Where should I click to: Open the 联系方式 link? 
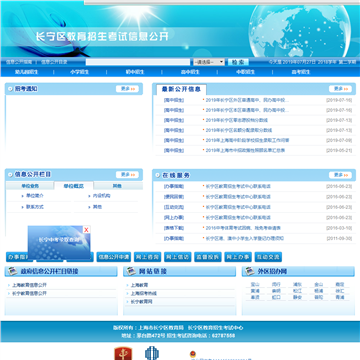35,207
